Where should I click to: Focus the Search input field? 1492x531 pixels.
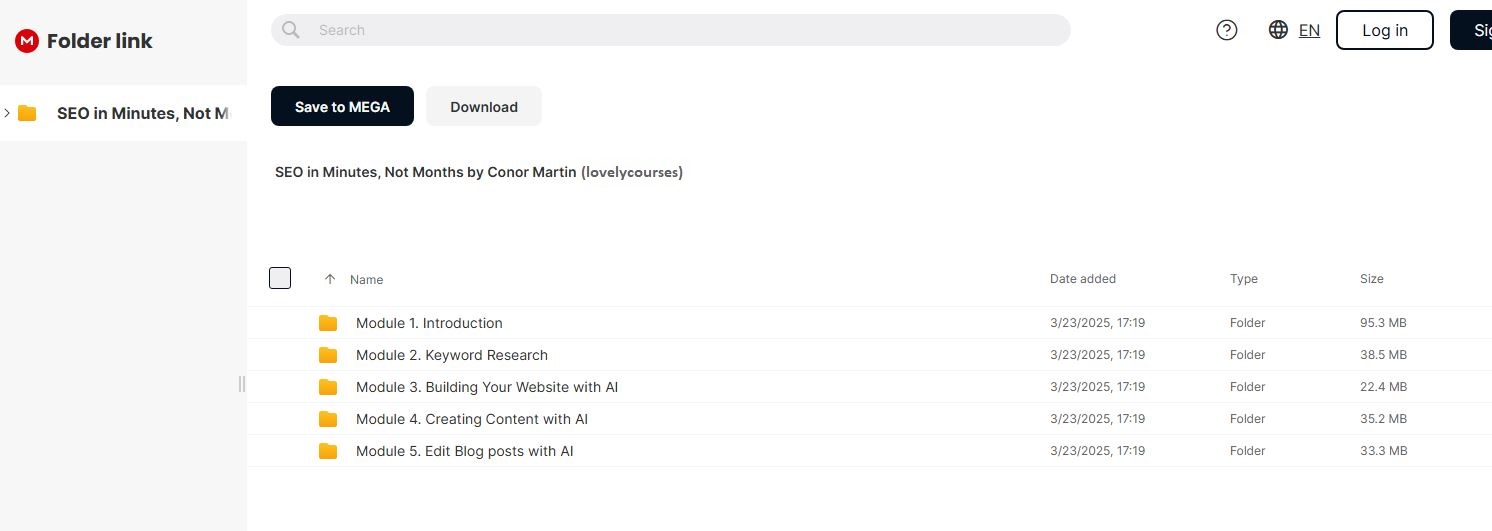tap(680, 30)
